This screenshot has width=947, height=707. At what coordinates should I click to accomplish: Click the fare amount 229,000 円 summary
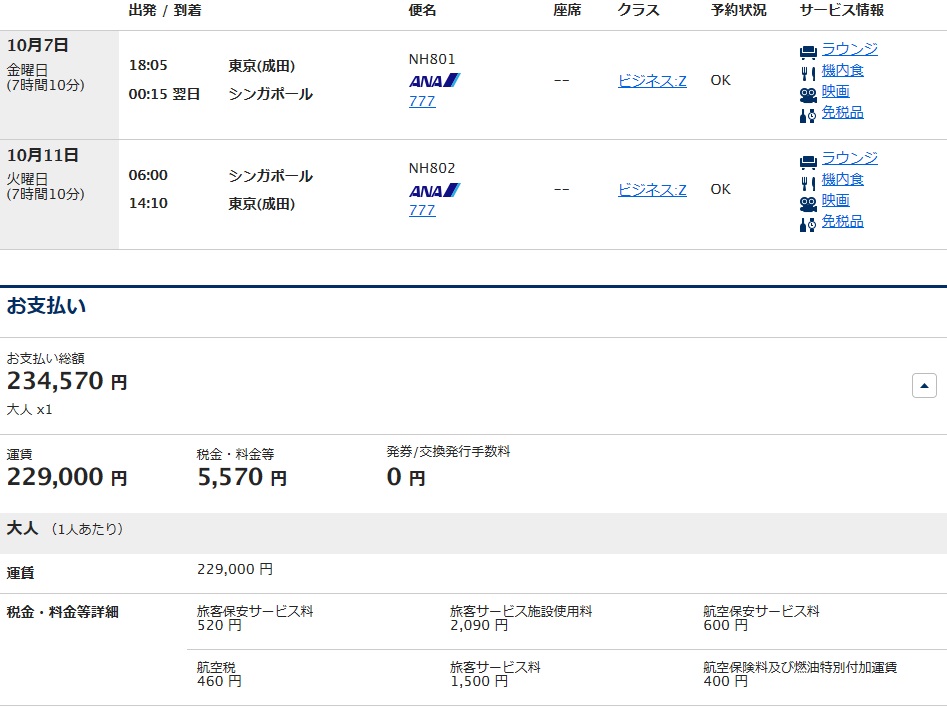67,477
